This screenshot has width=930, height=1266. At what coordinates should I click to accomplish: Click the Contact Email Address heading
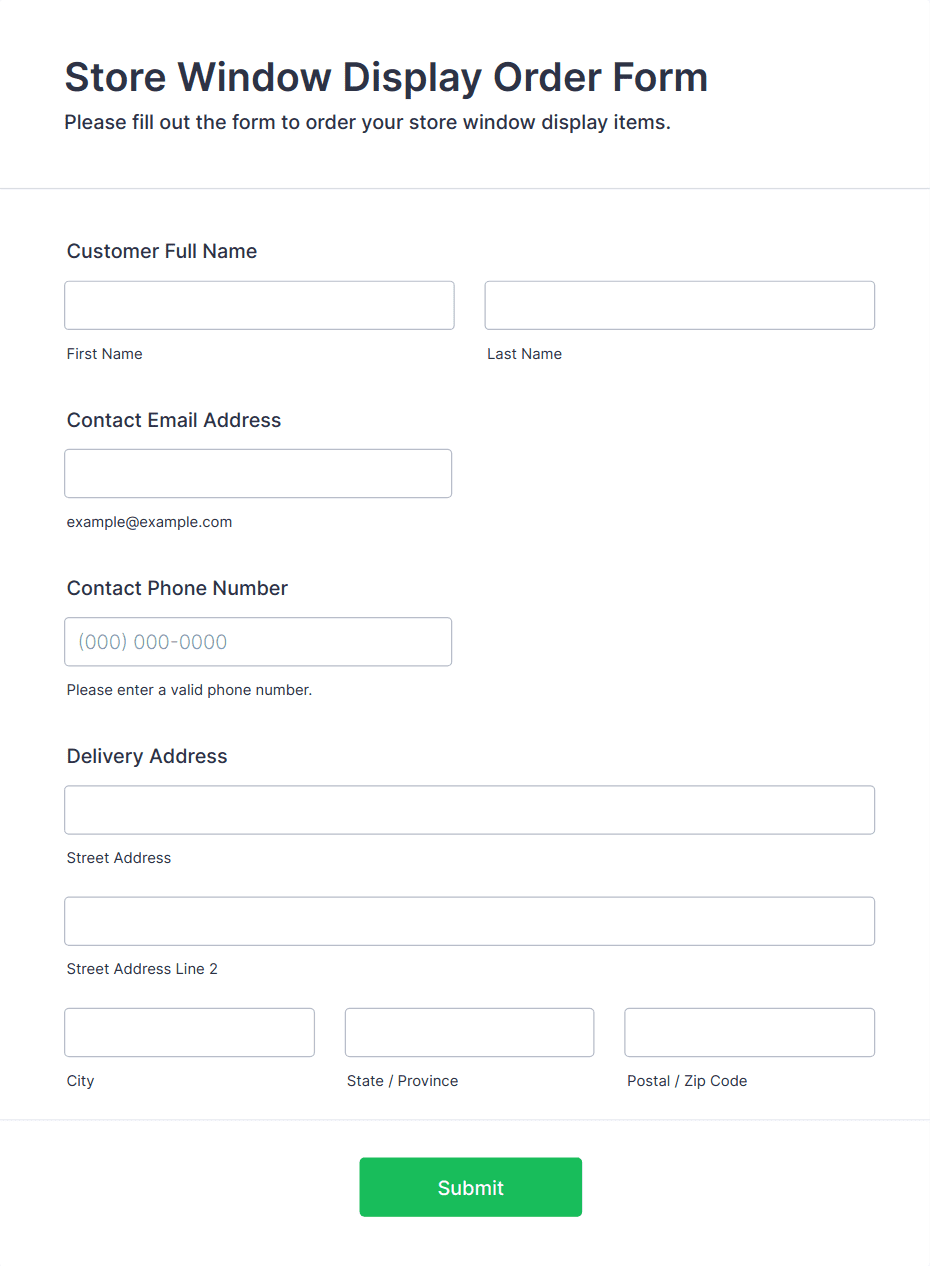173,420
